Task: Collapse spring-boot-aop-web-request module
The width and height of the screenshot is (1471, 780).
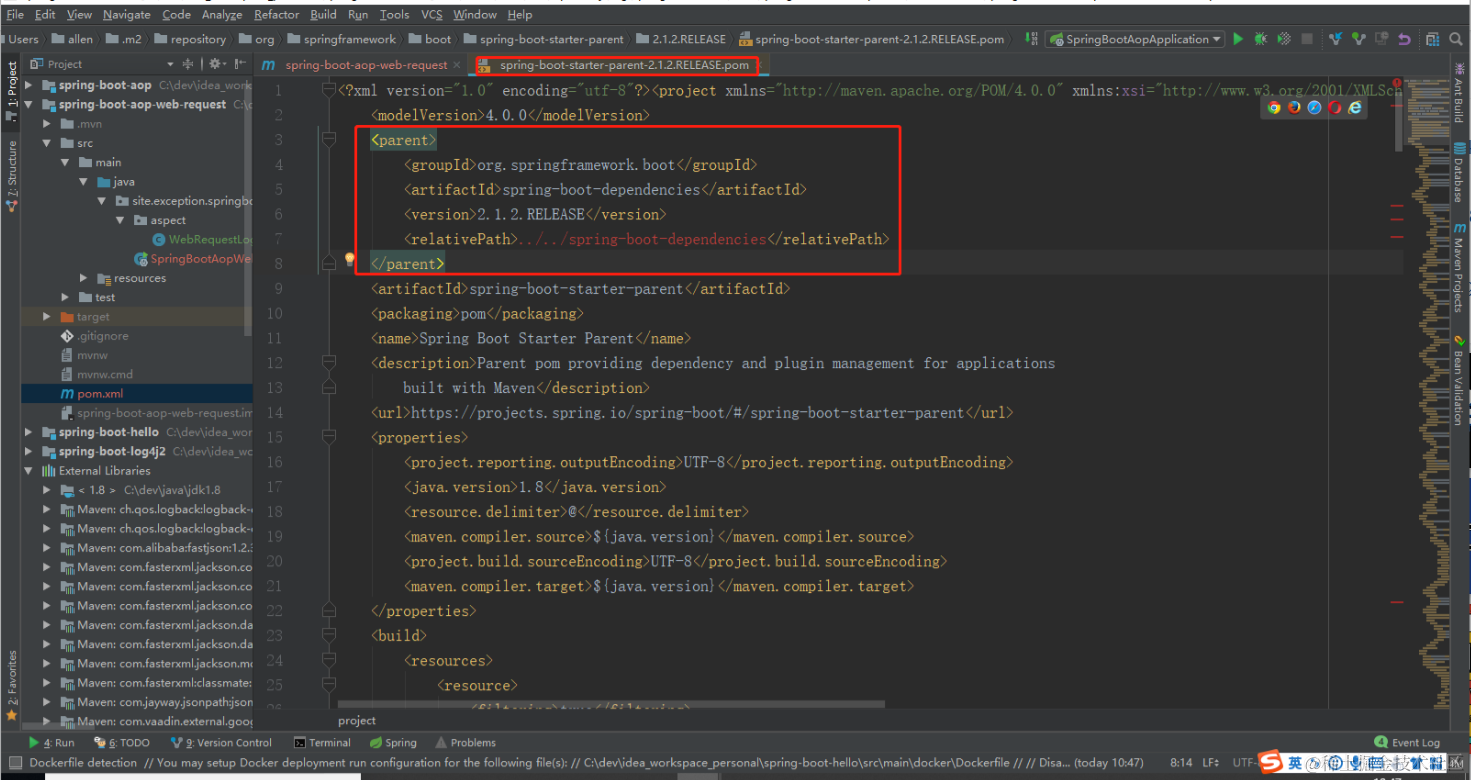Action: pos(29,104)
